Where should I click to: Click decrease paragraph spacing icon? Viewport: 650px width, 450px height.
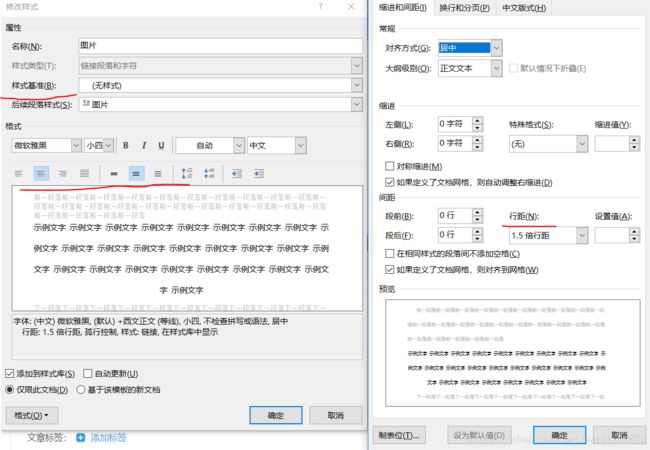coord(209,174)
